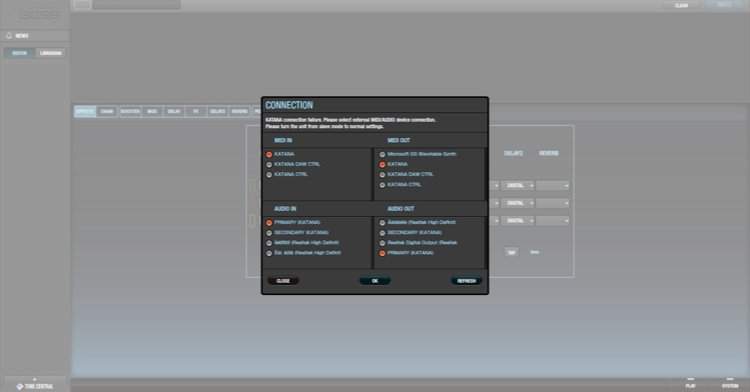Choose SECONDARY (KATANA) as AUDIO OUT
The width and height of the screenshot is (750, 392).
[410, 233]
